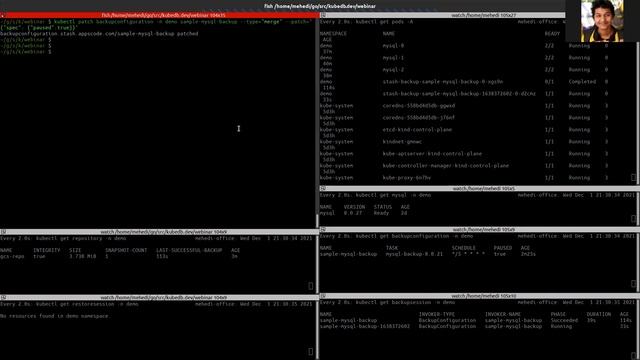Screen dimensions: 640x360
Task: Click the group icon on the 105x10 pane title bar
Action: [x=323, y=296]
